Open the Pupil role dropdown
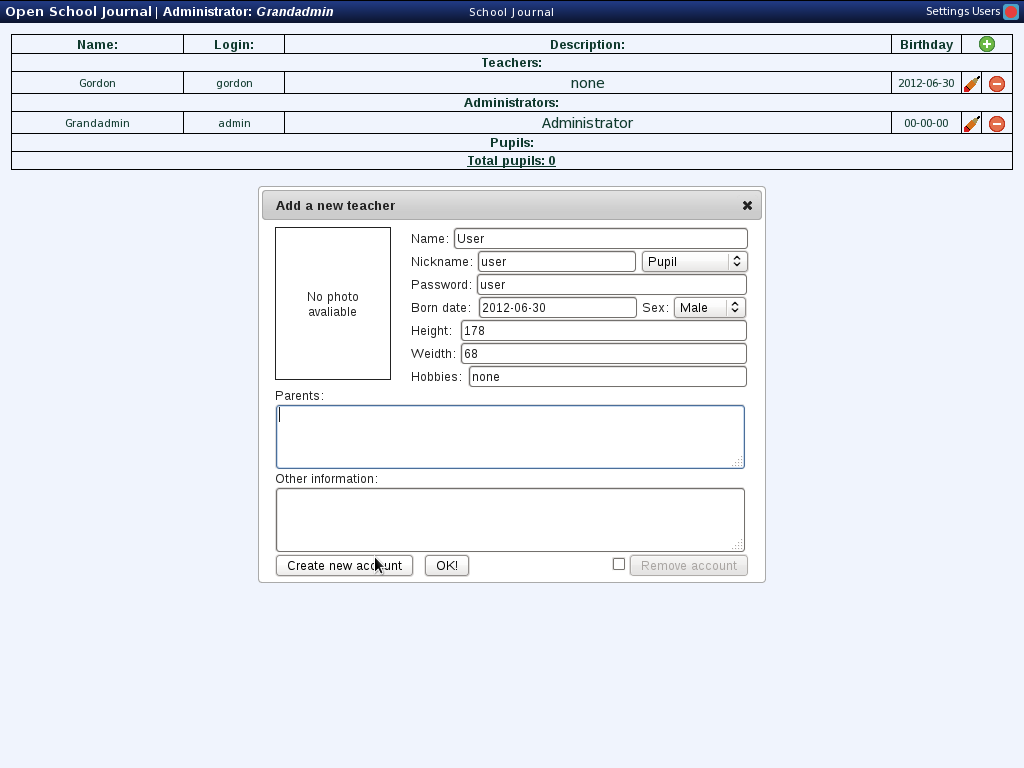This screenshot has height=768, width=1024. (694, 261)
